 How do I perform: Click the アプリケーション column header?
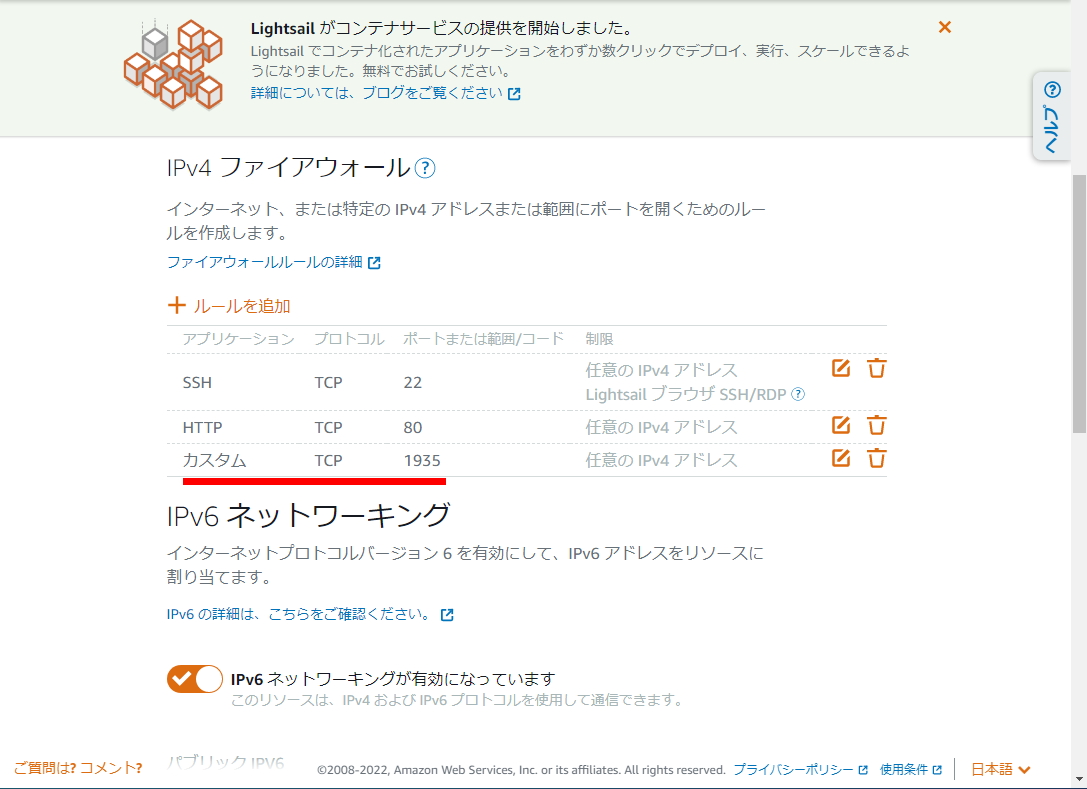[x=238, y=339]
